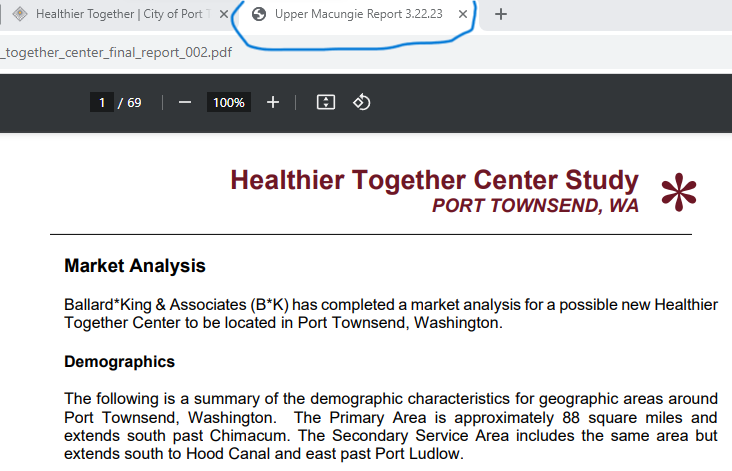The width and height of the screenshot is (732, 471).
Task: Click the 100% zoom level box
Action: (228, 102)
